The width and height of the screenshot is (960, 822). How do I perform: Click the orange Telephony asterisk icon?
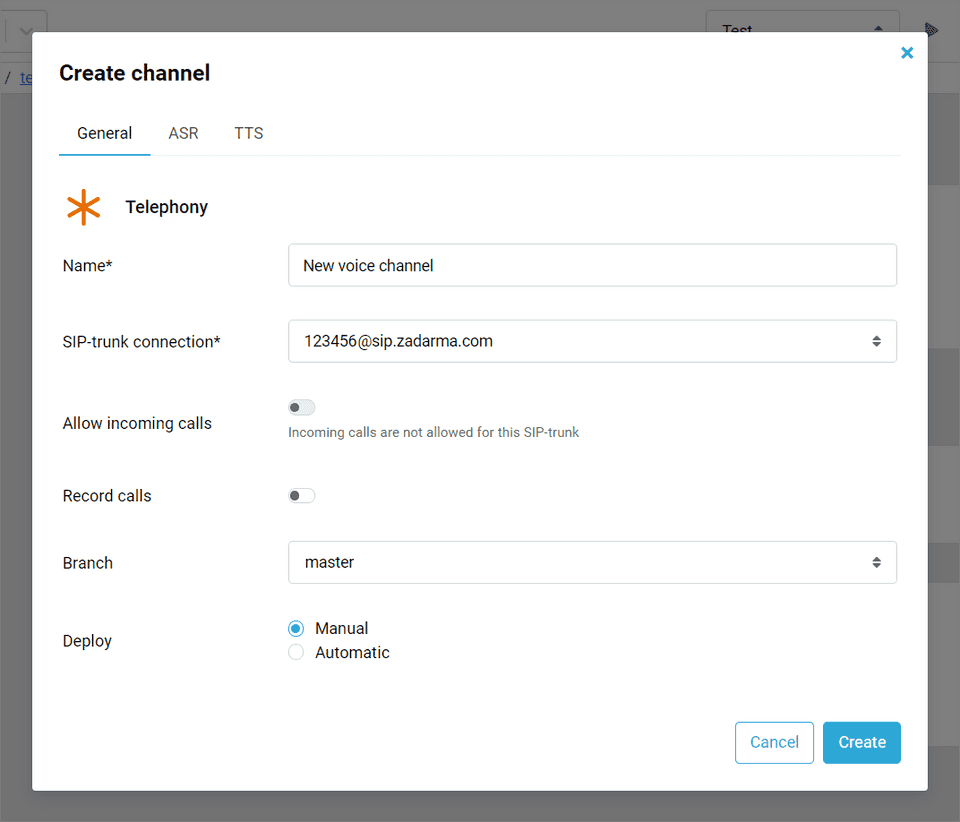(x=84, y=207)
